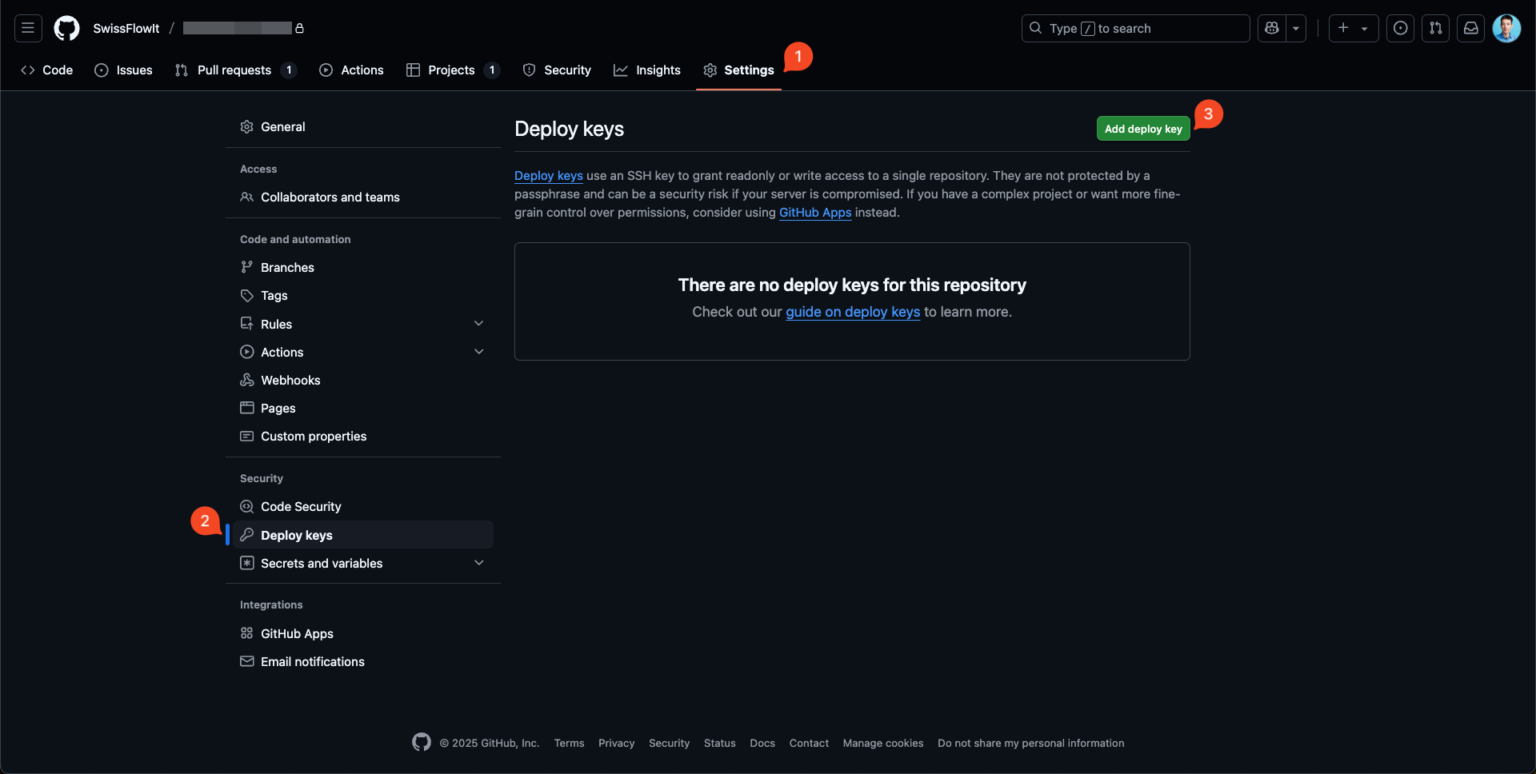The height and width of the screenshot is (774, 1536).
Task: Expand the Rules section chevron
Action: [x=479, y=323]
